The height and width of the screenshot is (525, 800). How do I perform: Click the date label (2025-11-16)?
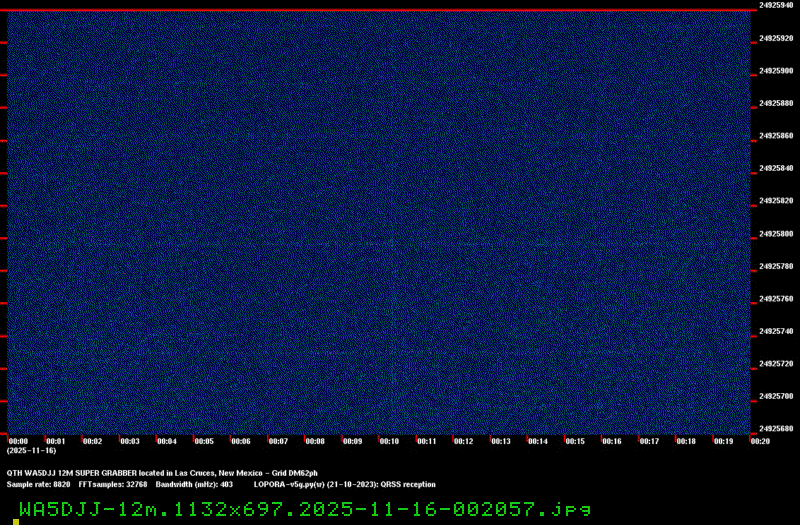(x=32, y=451)
